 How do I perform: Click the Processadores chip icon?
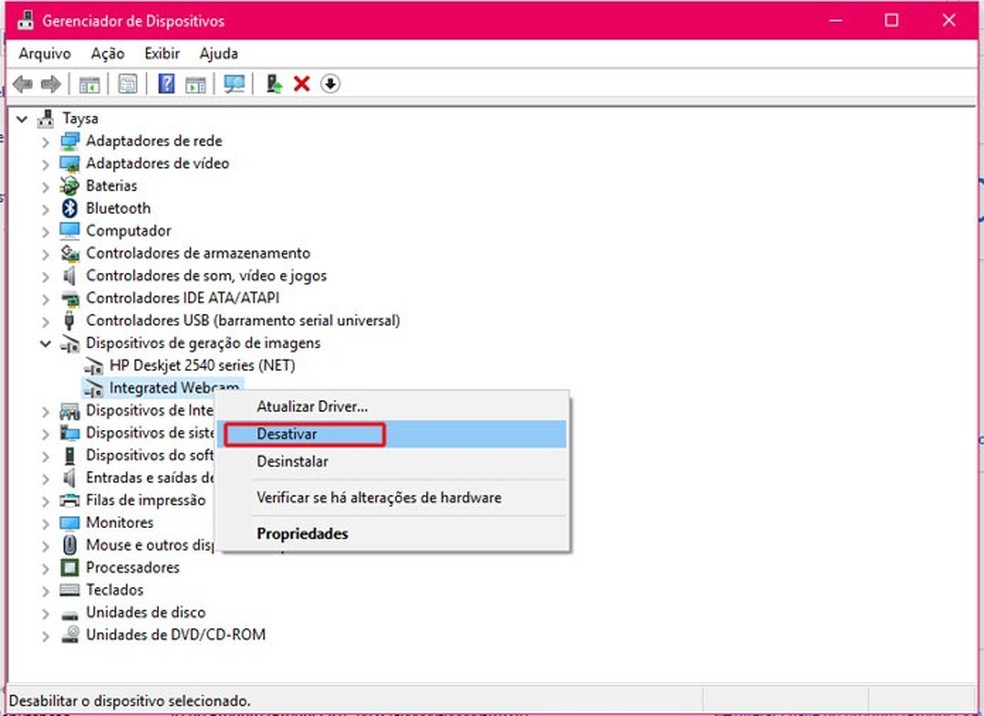[x=70, y=567]
